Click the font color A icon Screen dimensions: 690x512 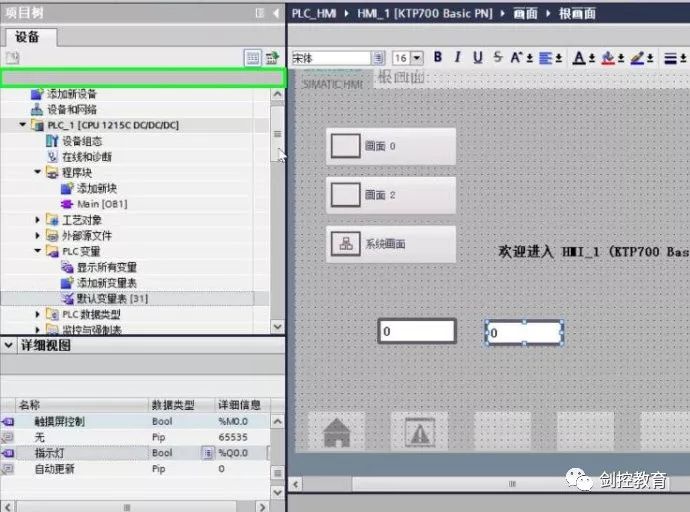pos(579,58)
